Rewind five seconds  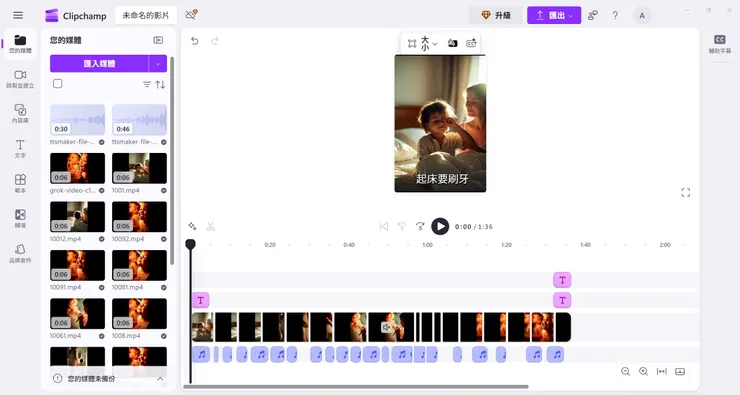coord(402,227)
